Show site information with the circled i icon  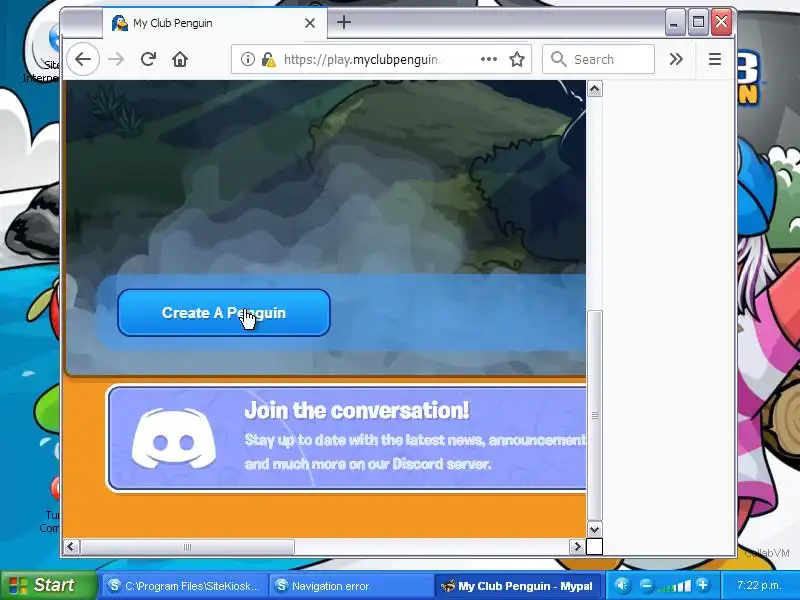tap(247, 59)
